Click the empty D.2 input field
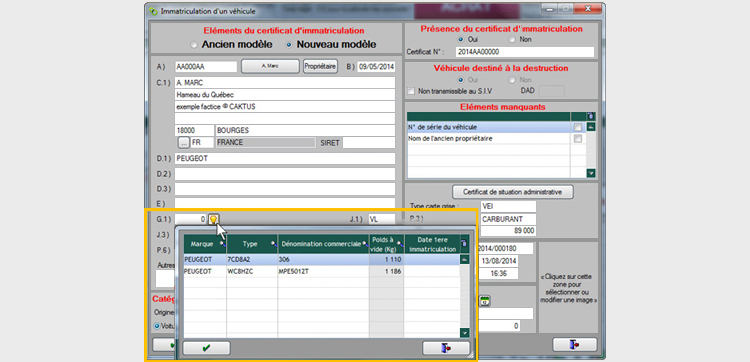 (x=285, y=174)
